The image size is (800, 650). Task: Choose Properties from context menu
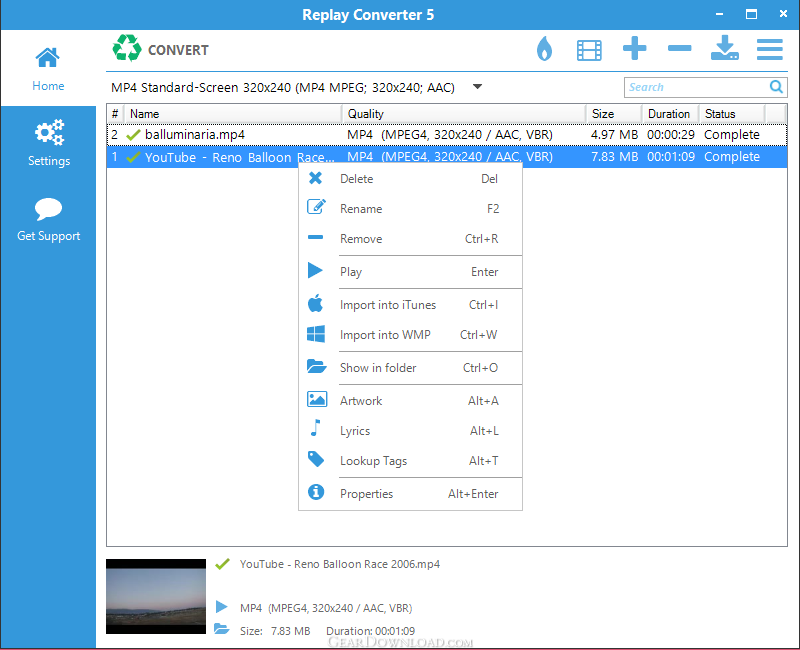point(410,494)
